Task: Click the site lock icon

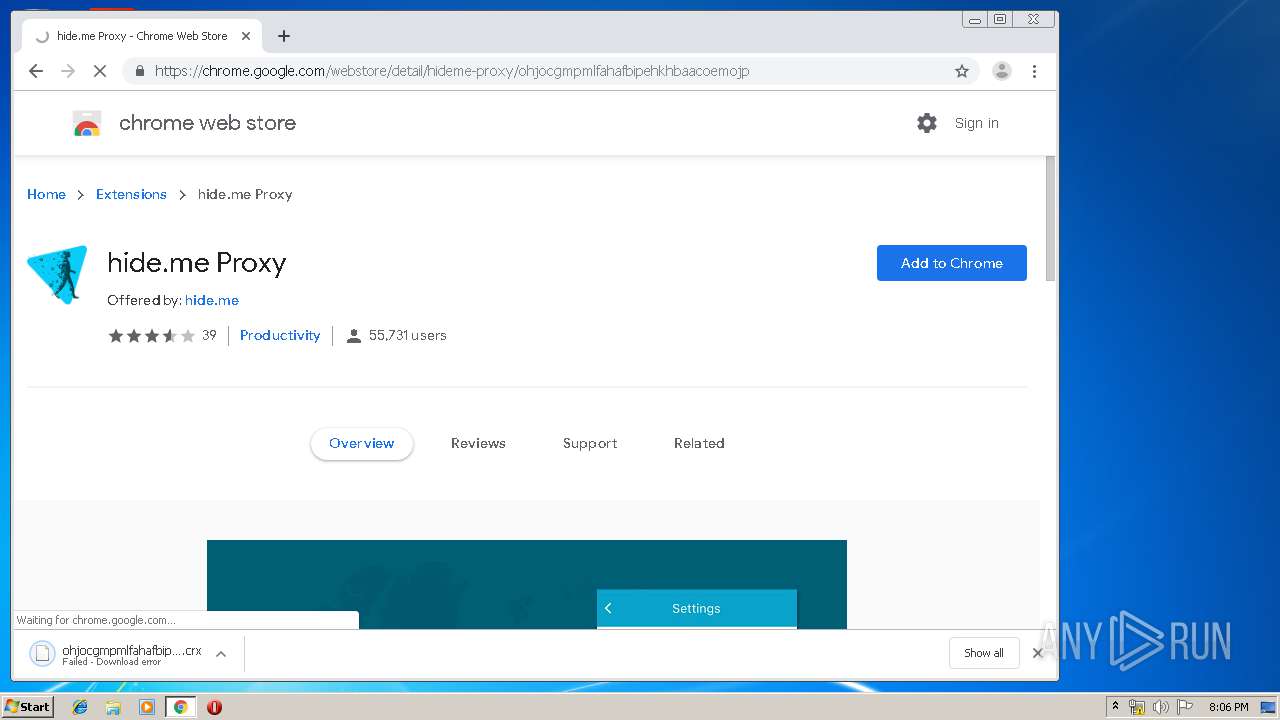Action: (x=139, y=71)
